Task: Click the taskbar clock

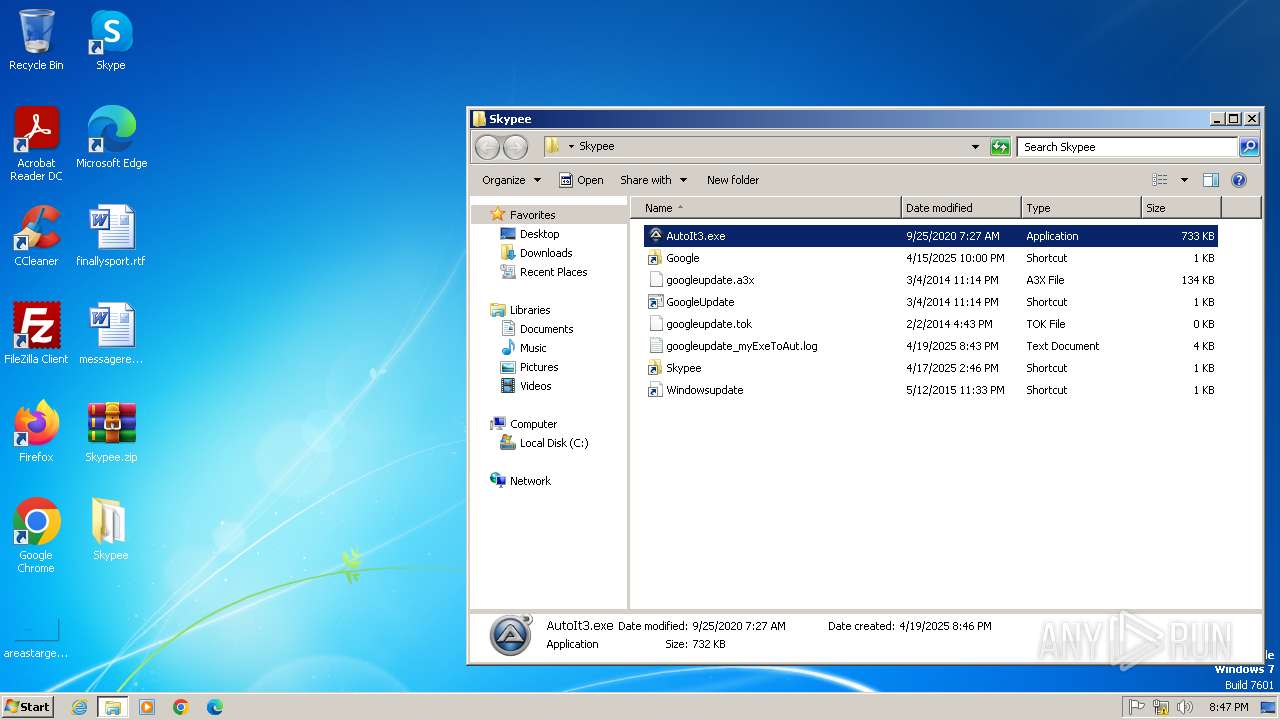Action: pyautogui.click(x=1228, y=707)
